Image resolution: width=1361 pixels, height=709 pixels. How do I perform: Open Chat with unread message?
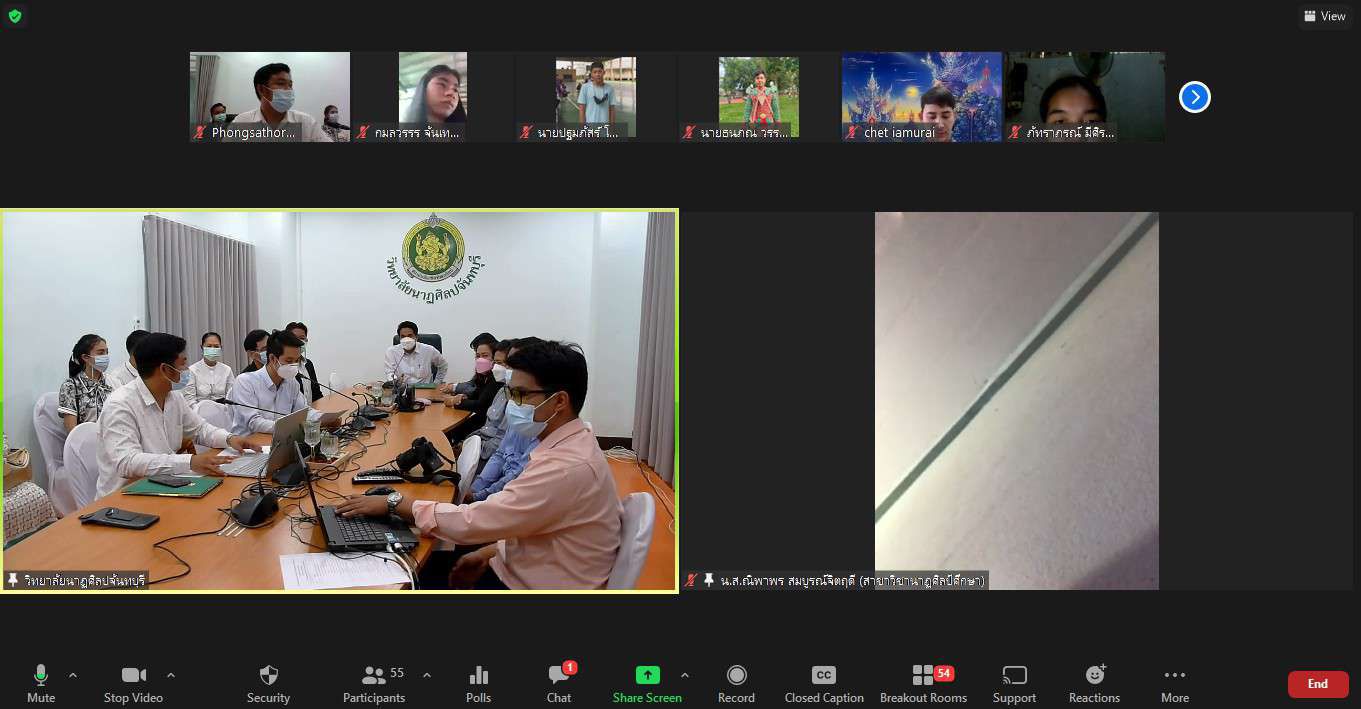(559, 683)
